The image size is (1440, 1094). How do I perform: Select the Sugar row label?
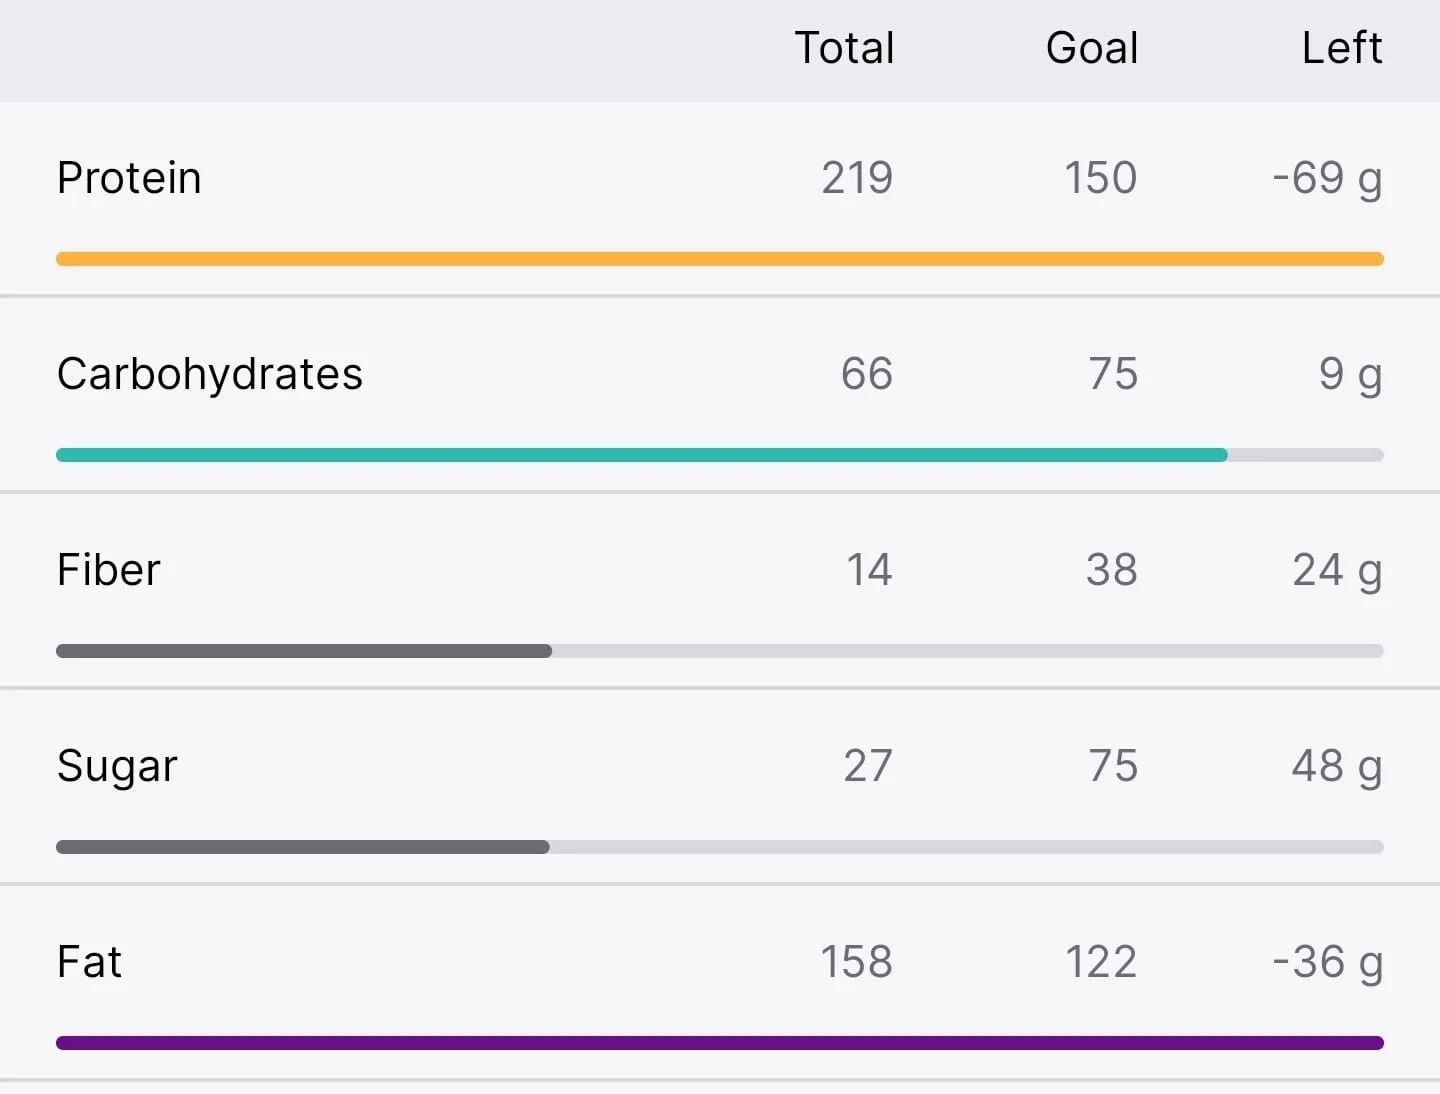tap(117, 768)
